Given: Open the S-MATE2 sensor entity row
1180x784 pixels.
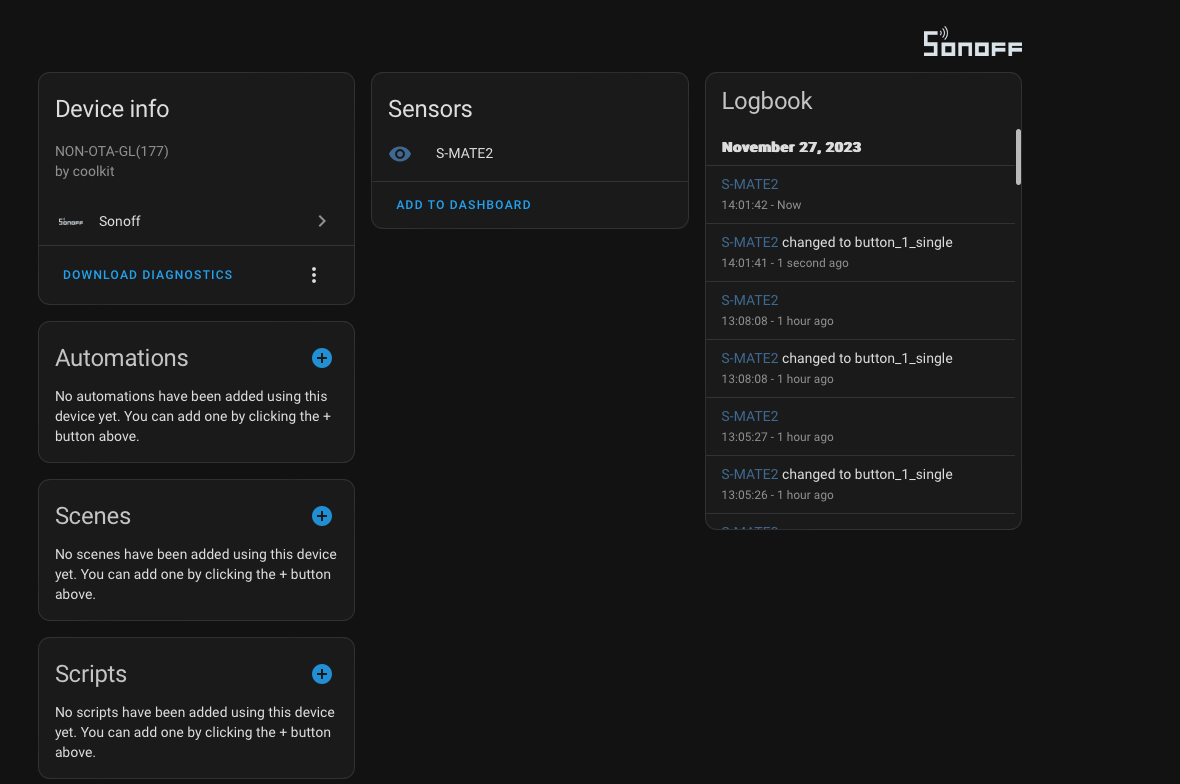Looking at the screenshot, I should [x=530, y=154].
